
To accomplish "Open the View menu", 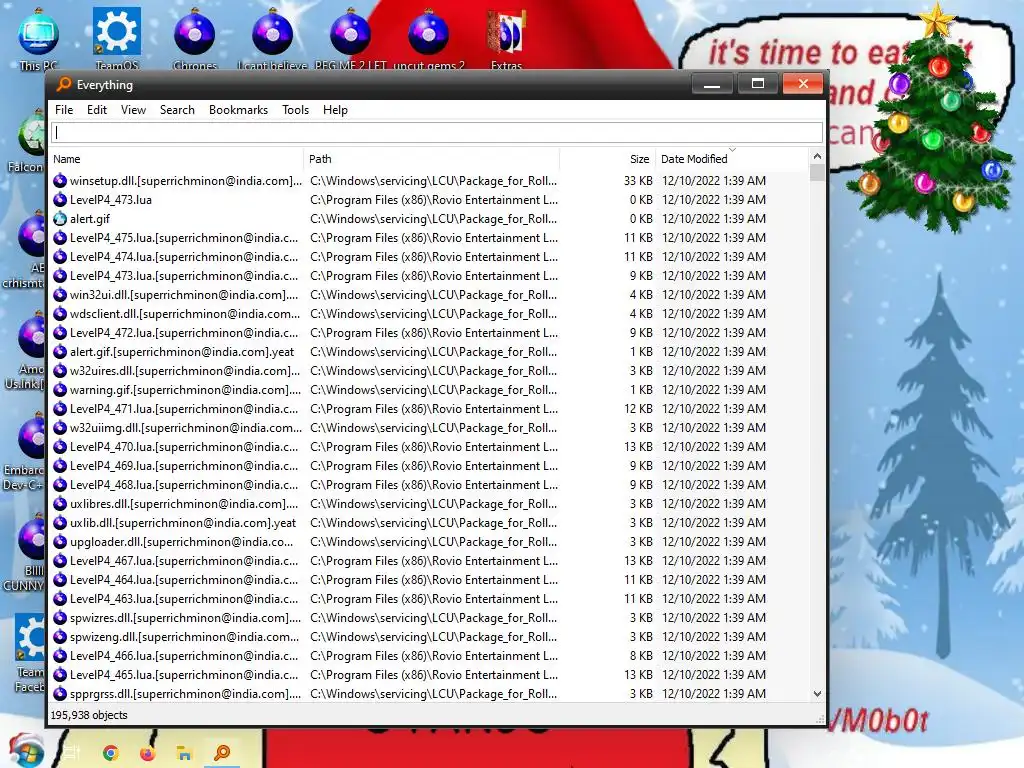I will click(x=133, y=110).
